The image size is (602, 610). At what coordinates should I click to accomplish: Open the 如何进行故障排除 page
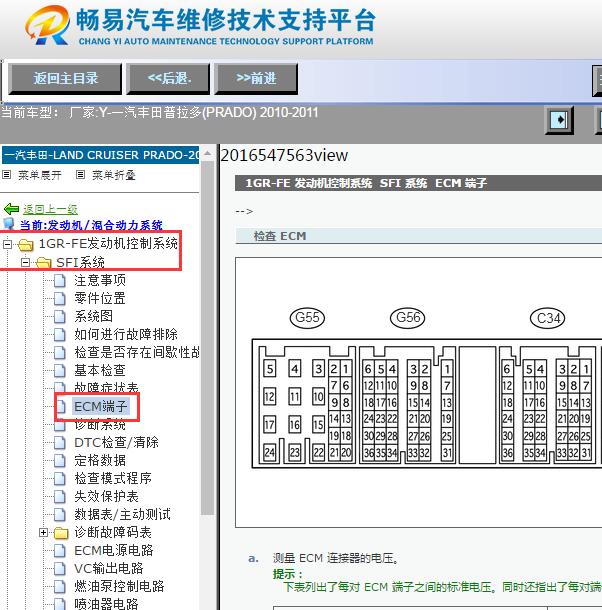(126, 334)
